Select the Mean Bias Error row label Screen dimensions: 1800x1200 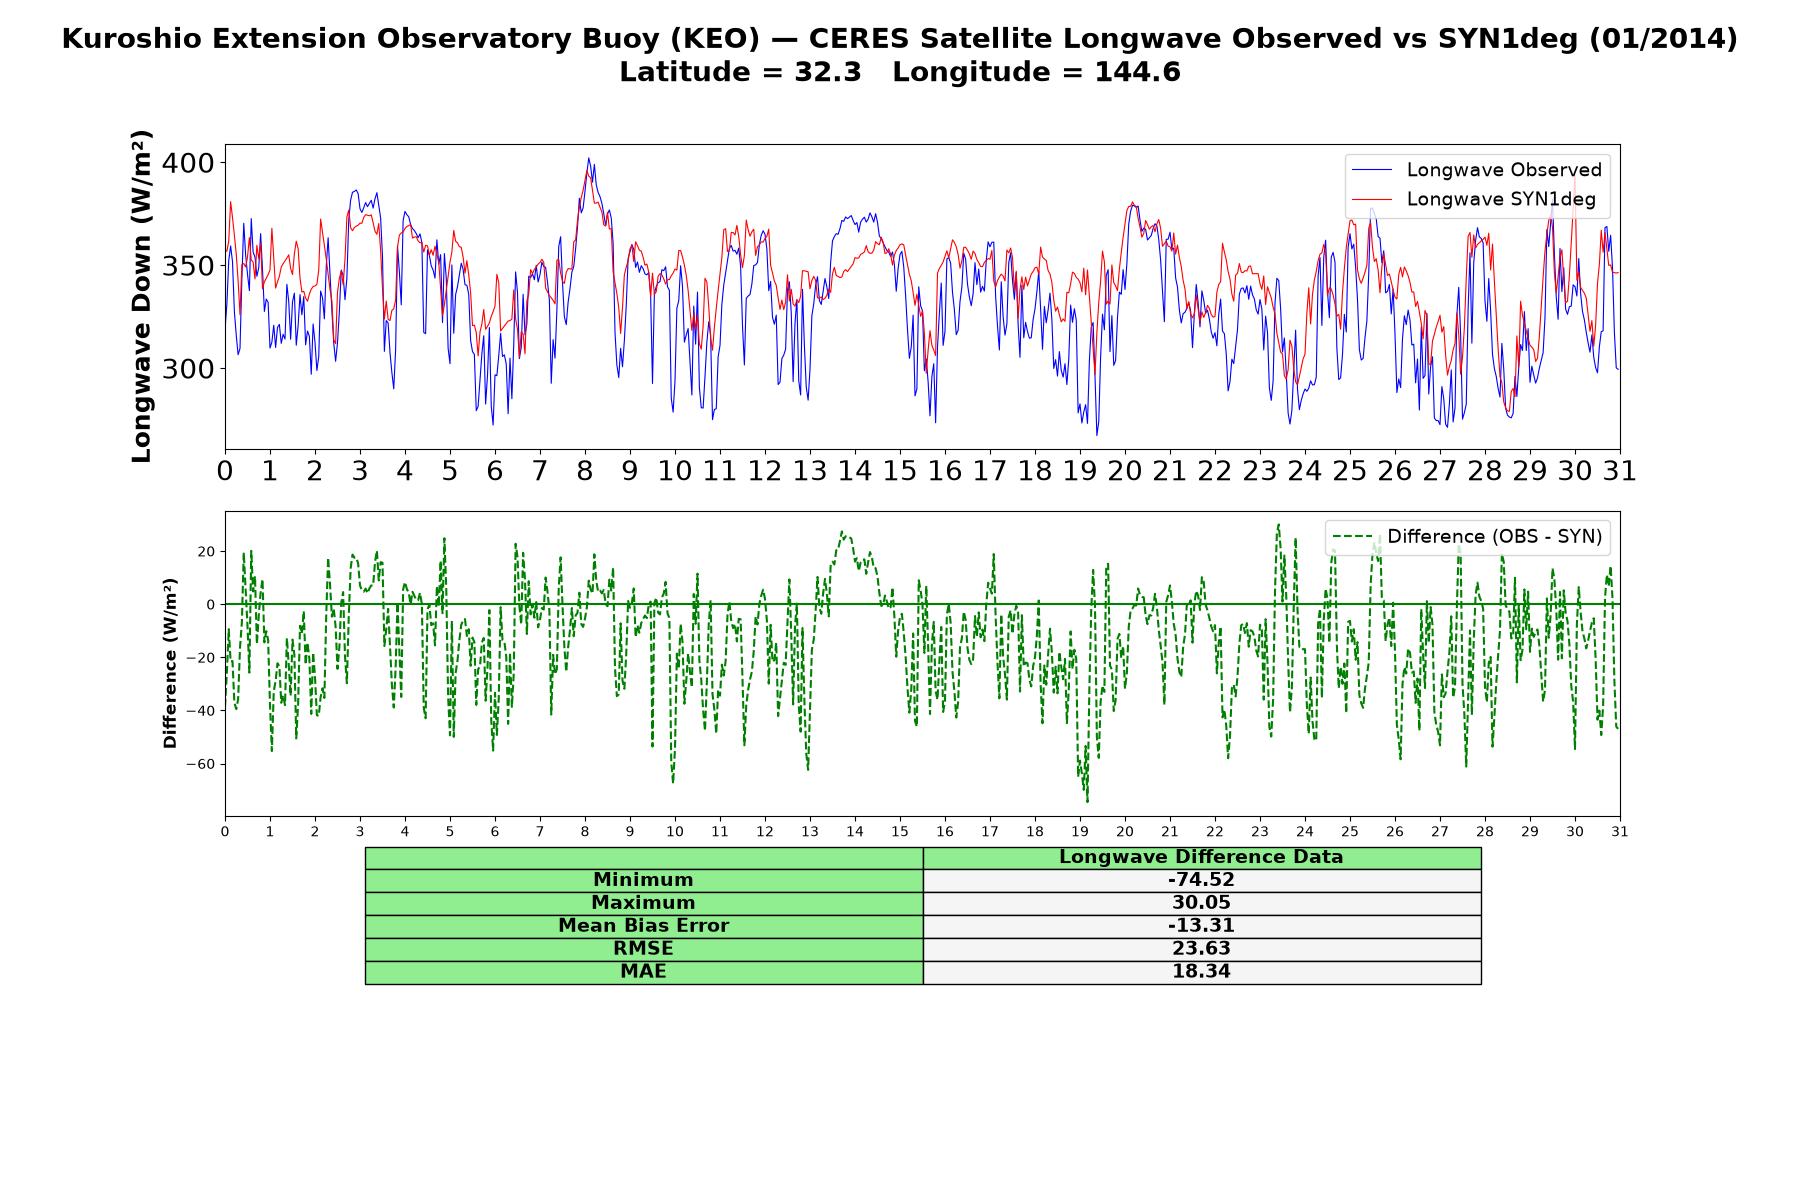click(x=644, y=926)
